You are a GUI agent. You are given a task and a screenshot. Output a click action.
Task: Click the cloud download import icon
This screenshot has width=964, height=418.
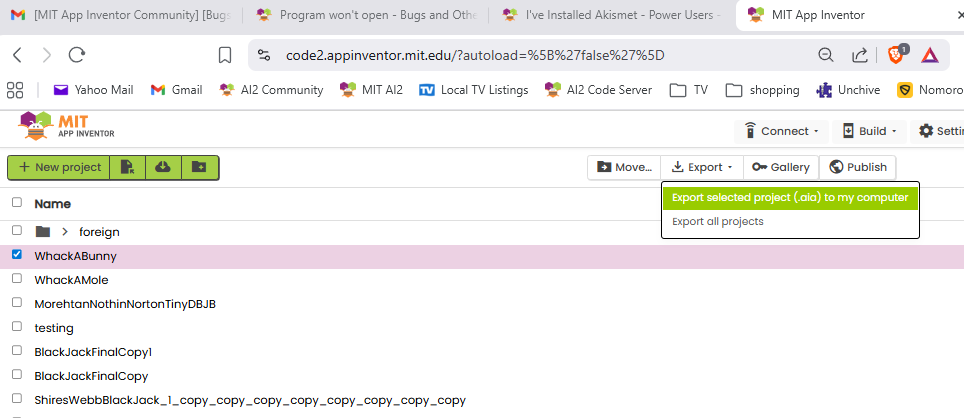(163, 167)
